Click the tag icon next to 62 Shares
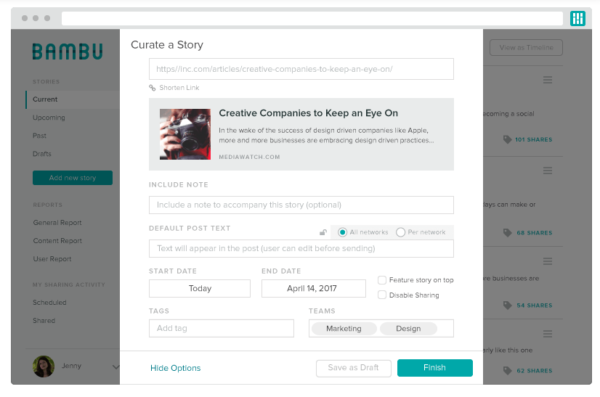This screenshot has width=600, height=397. point(507,370)
